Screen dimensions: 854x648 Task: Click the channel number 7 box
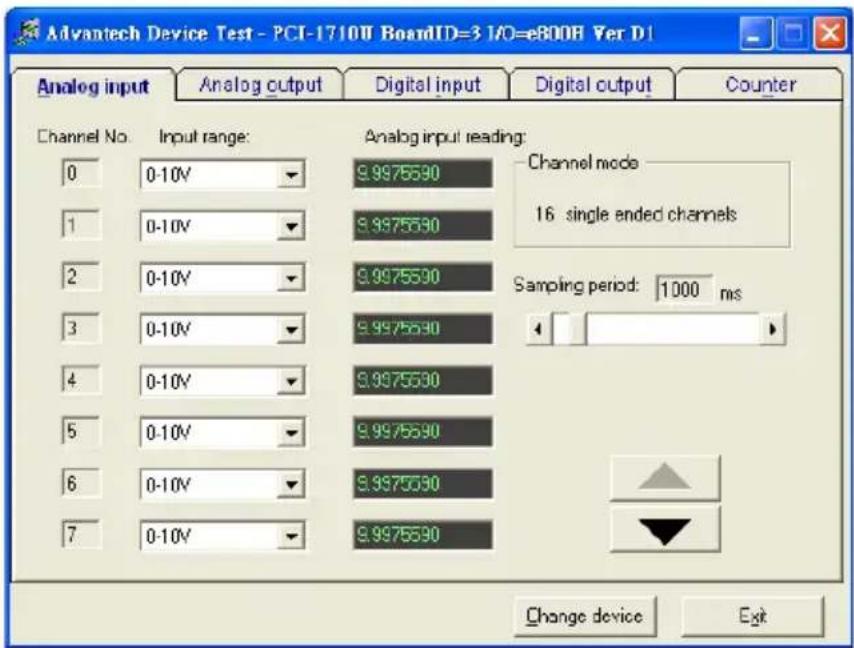tap(81, 534)
